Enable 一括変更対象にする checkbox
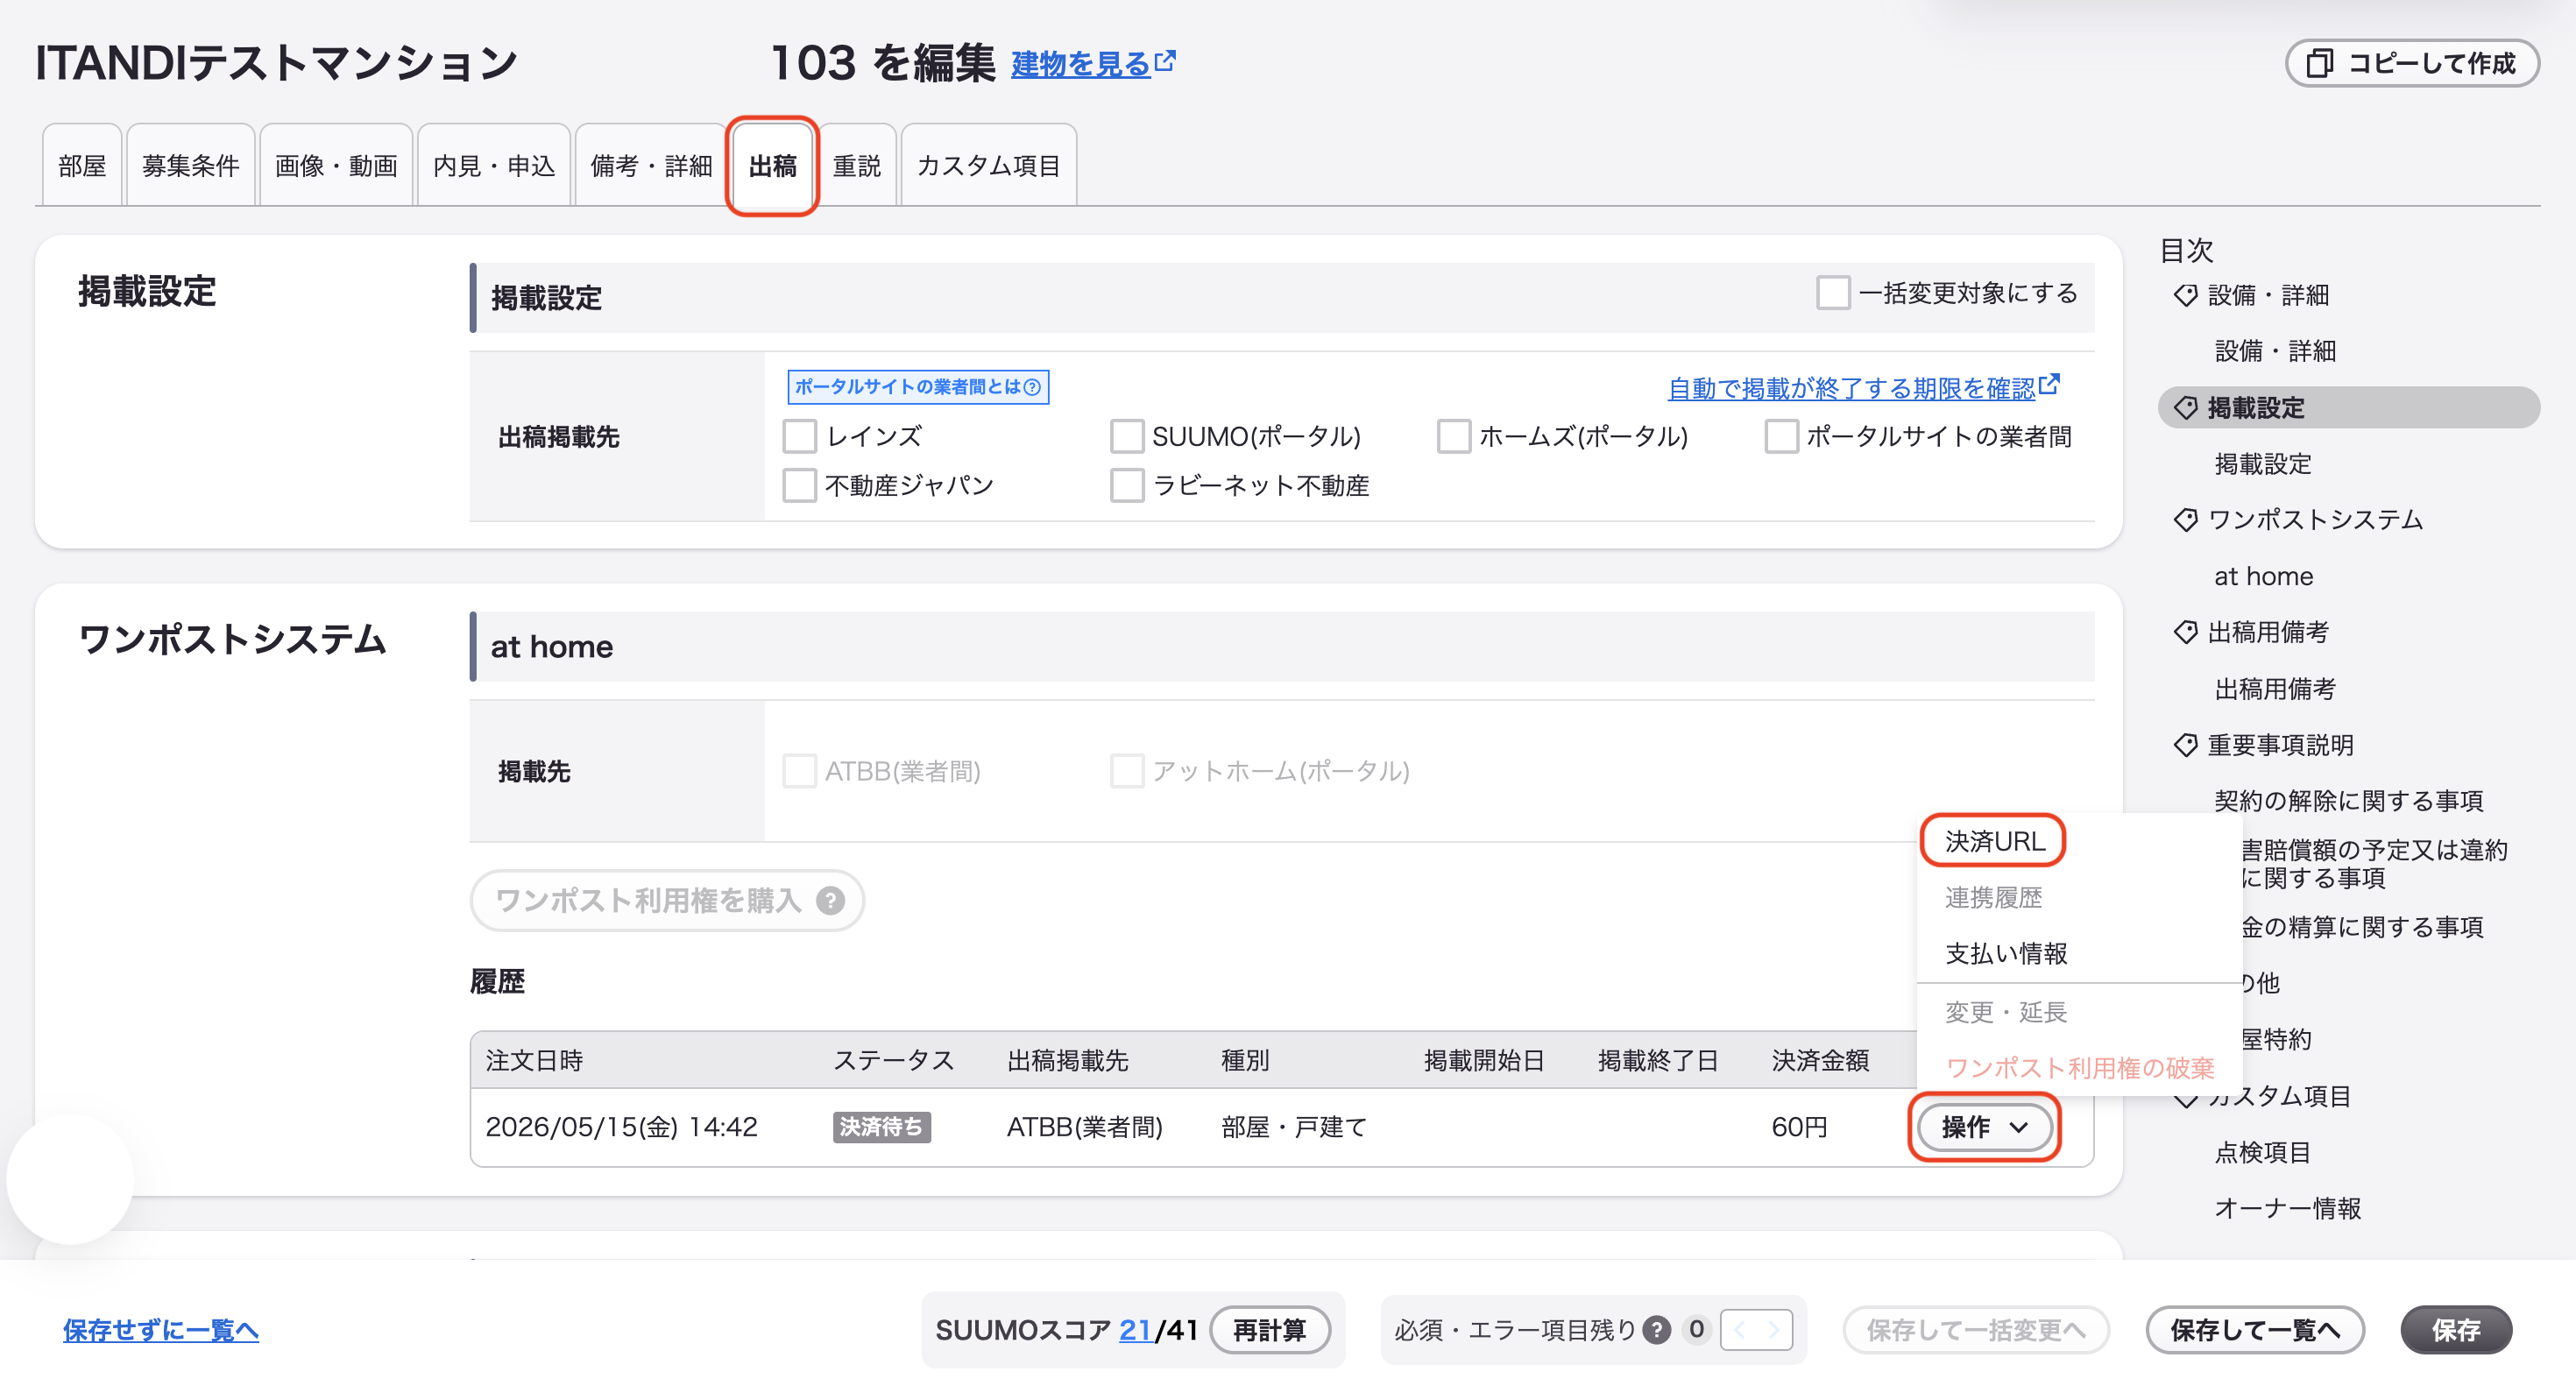 pyautogui.click(x=1832, y=293)
